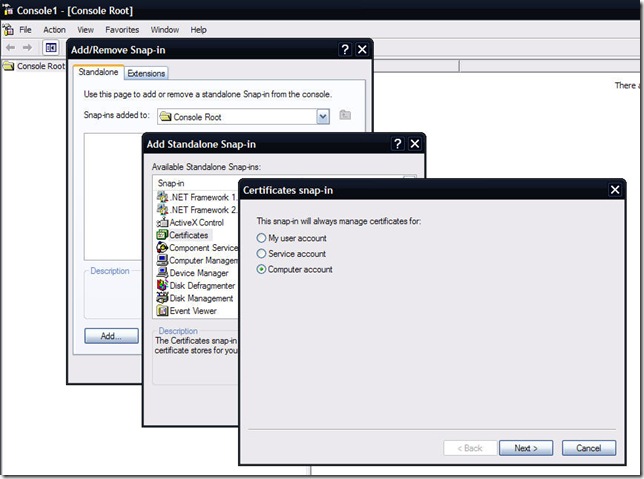644x479 pixels.
Task: Click Console Root folder icon in dropdown
Action: pos(166,117)
